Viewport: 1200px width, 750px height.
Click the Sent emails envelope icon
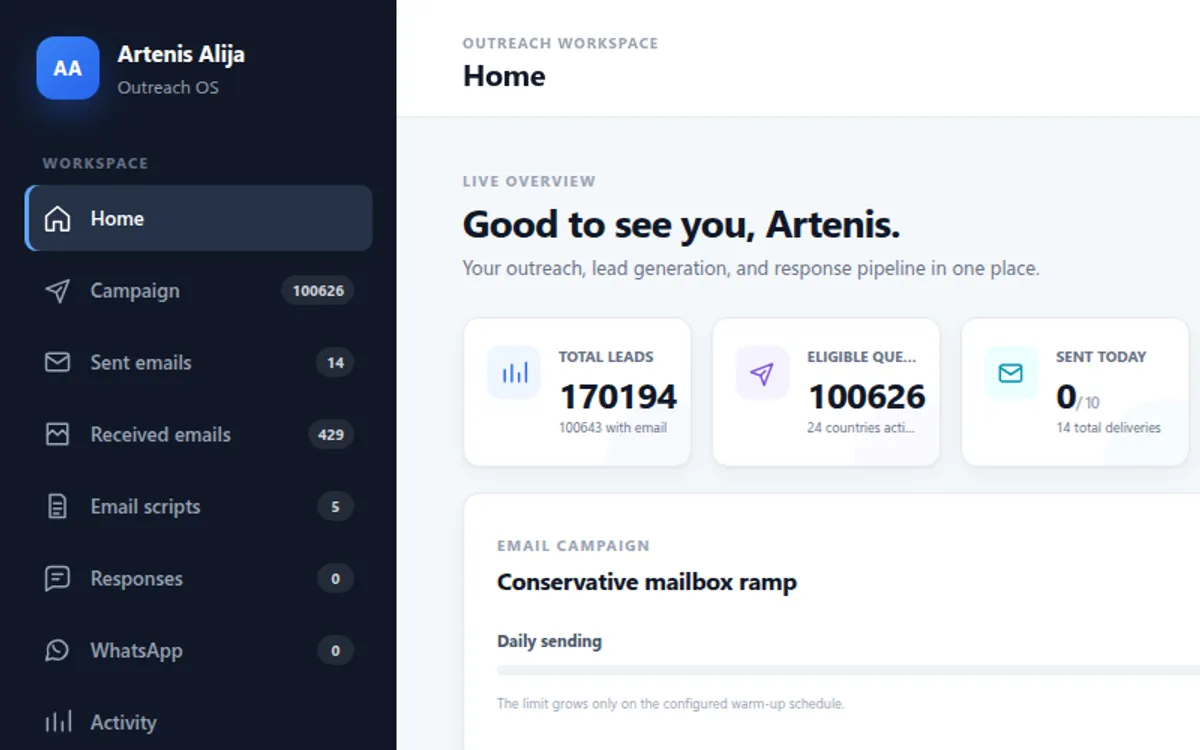[58, 362]
